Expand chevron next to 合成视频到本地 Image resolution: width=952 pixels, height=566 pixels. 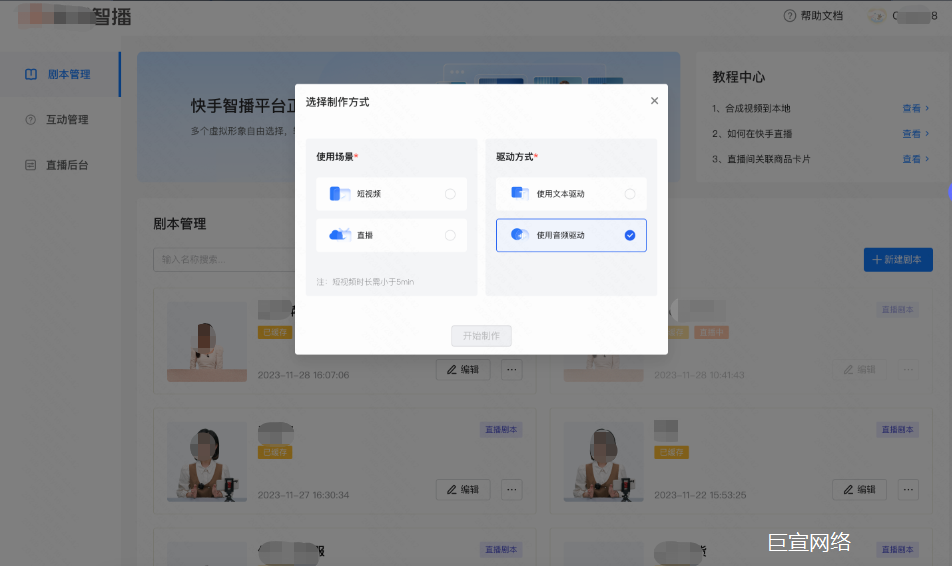[927, 108]
